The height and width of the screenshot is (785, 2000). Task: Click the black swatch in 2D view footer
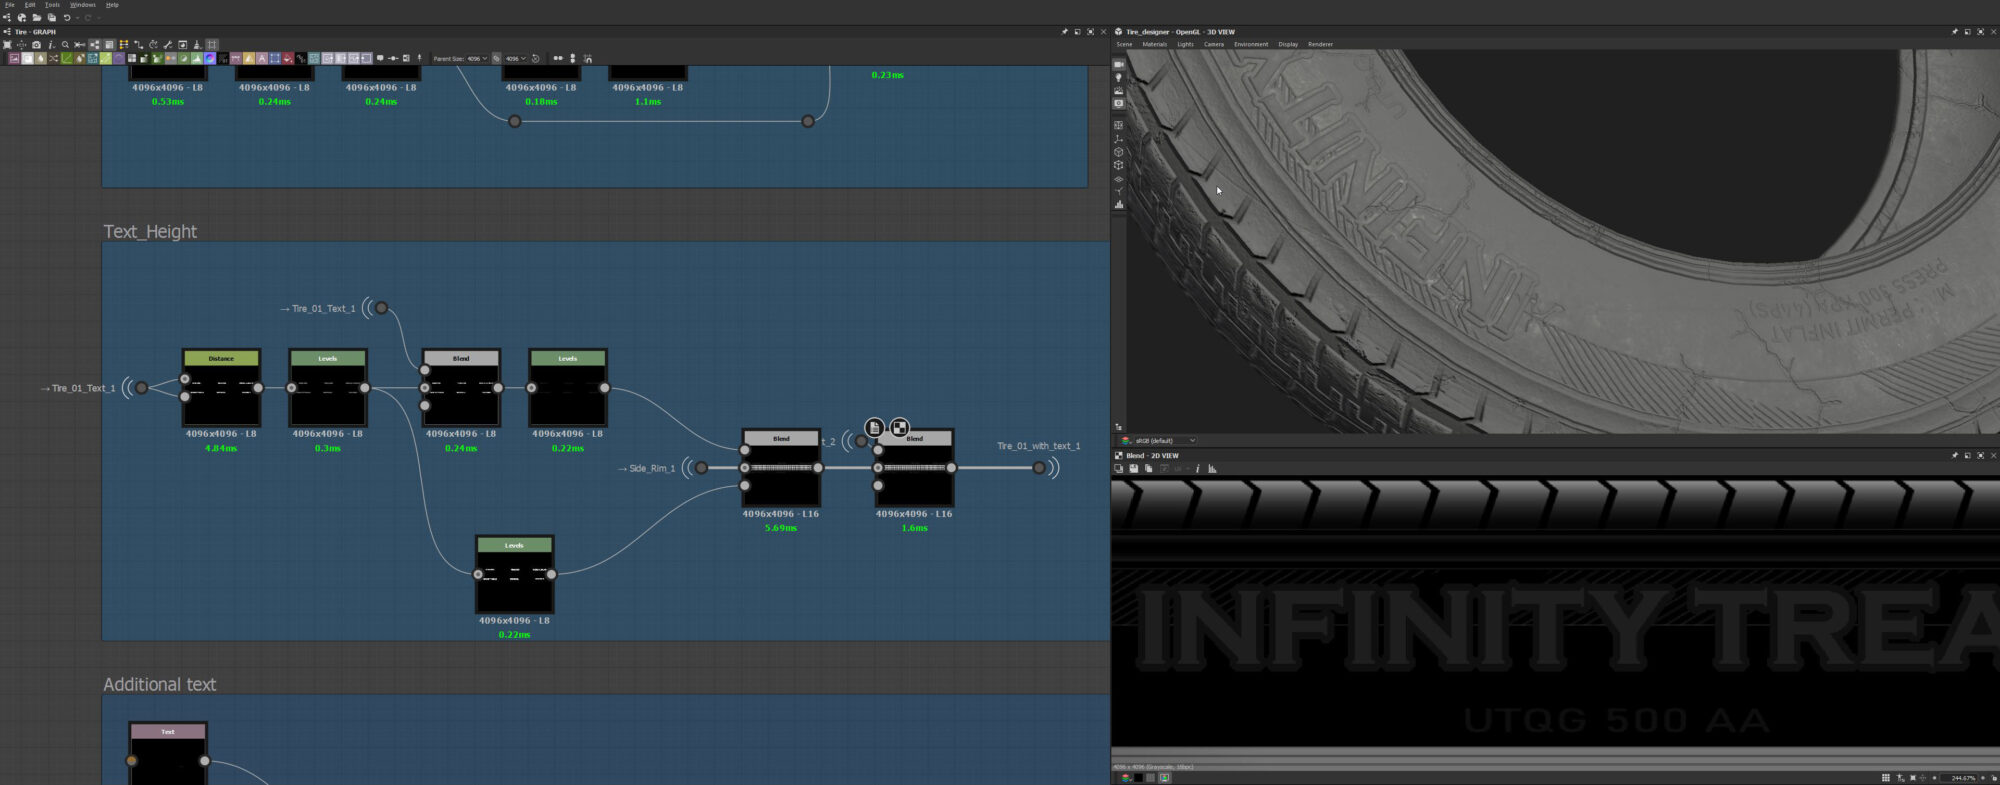point(1138,777)
